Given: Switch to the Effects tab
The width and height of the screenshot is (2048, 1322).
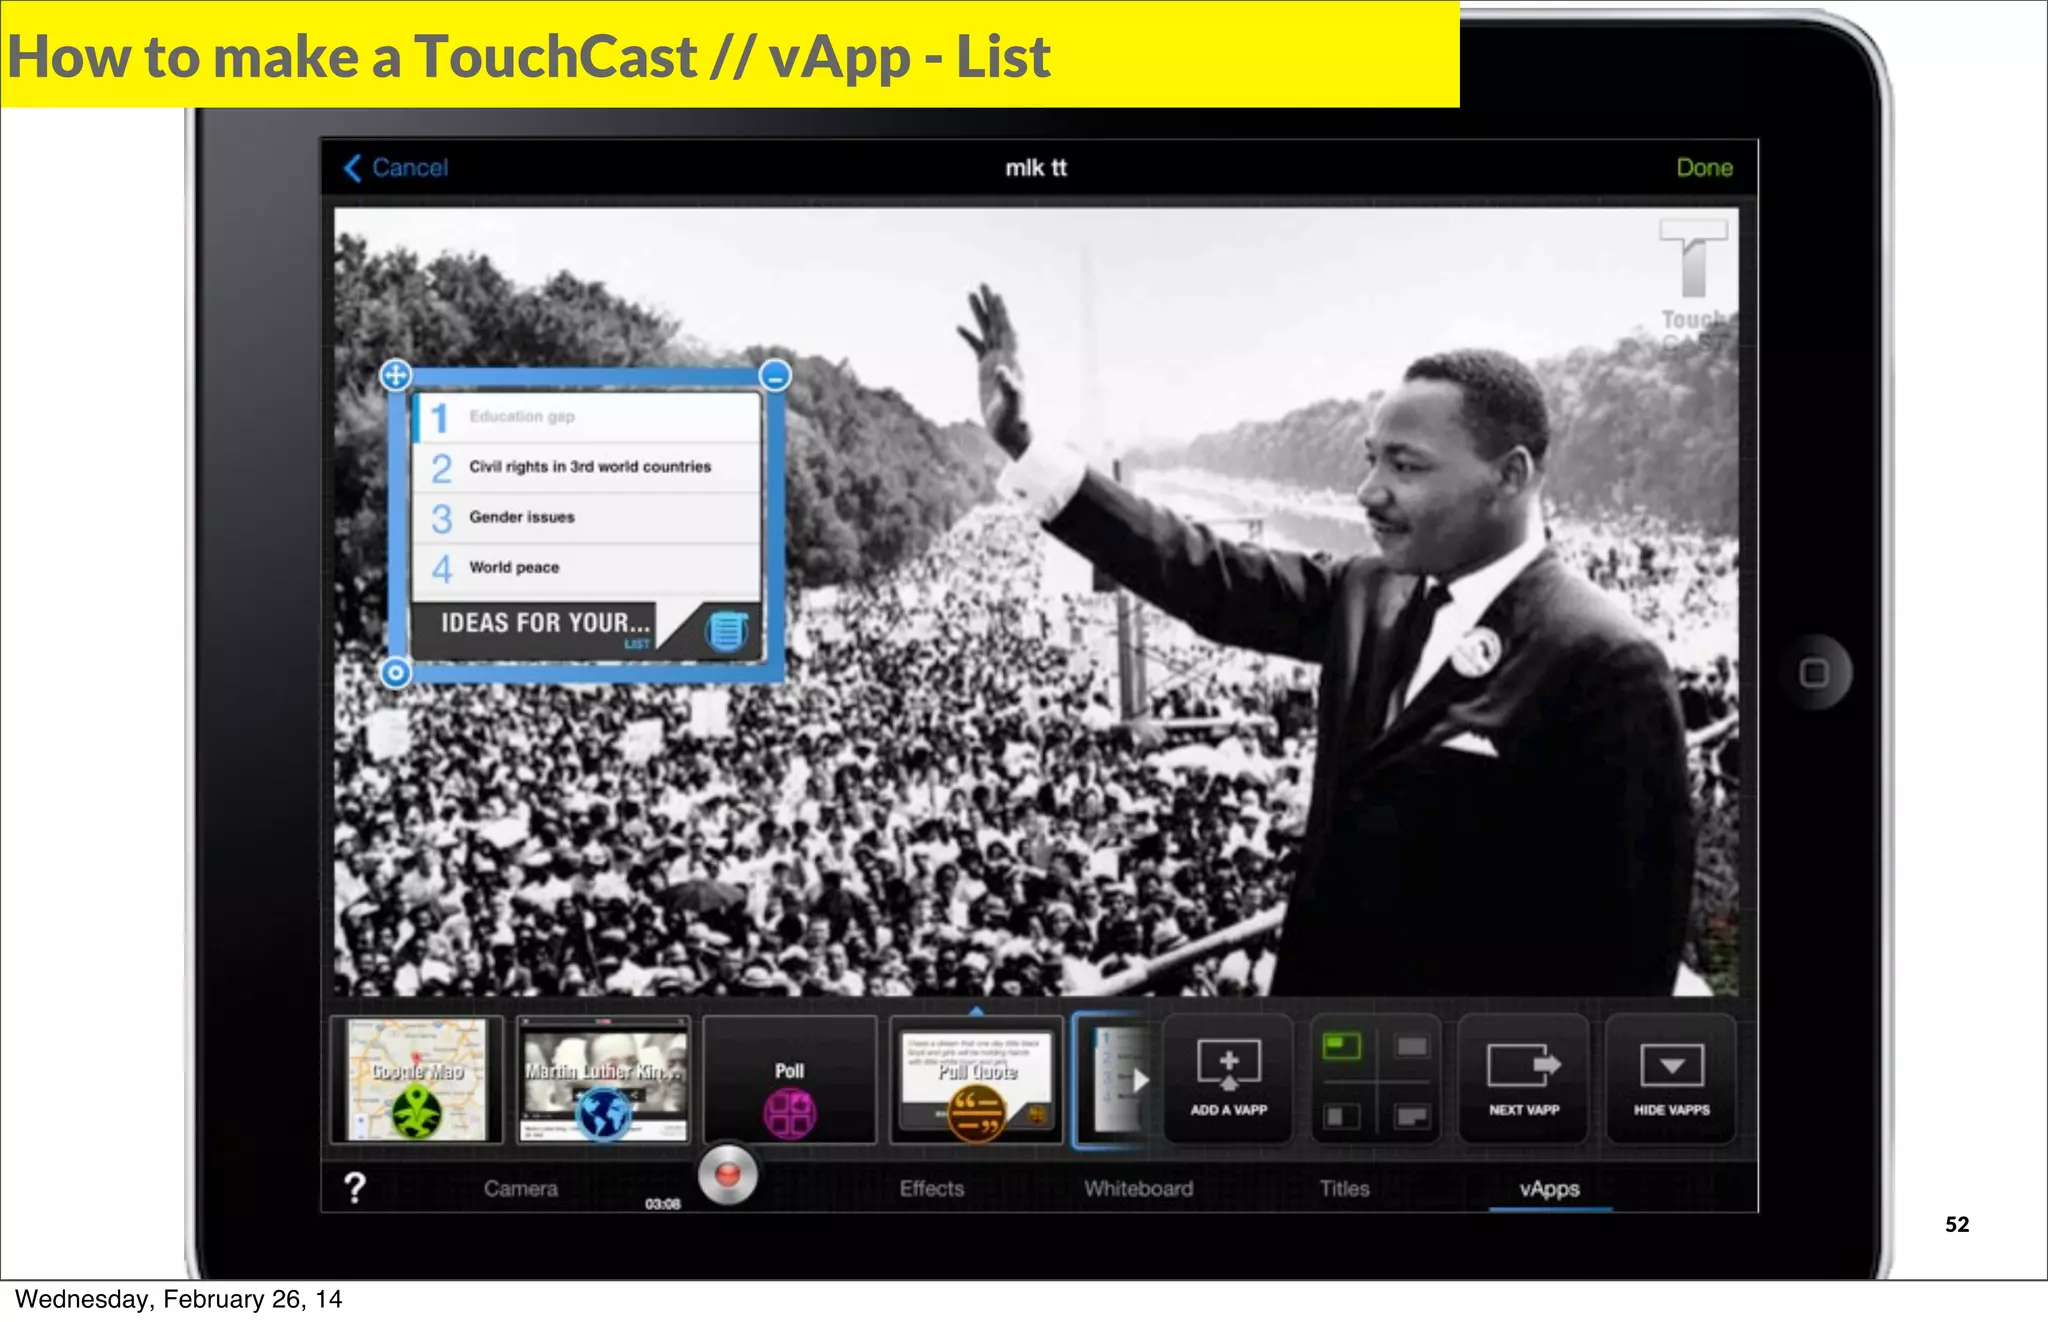Looking at the screenshot, I should (x=932, y=1189).
